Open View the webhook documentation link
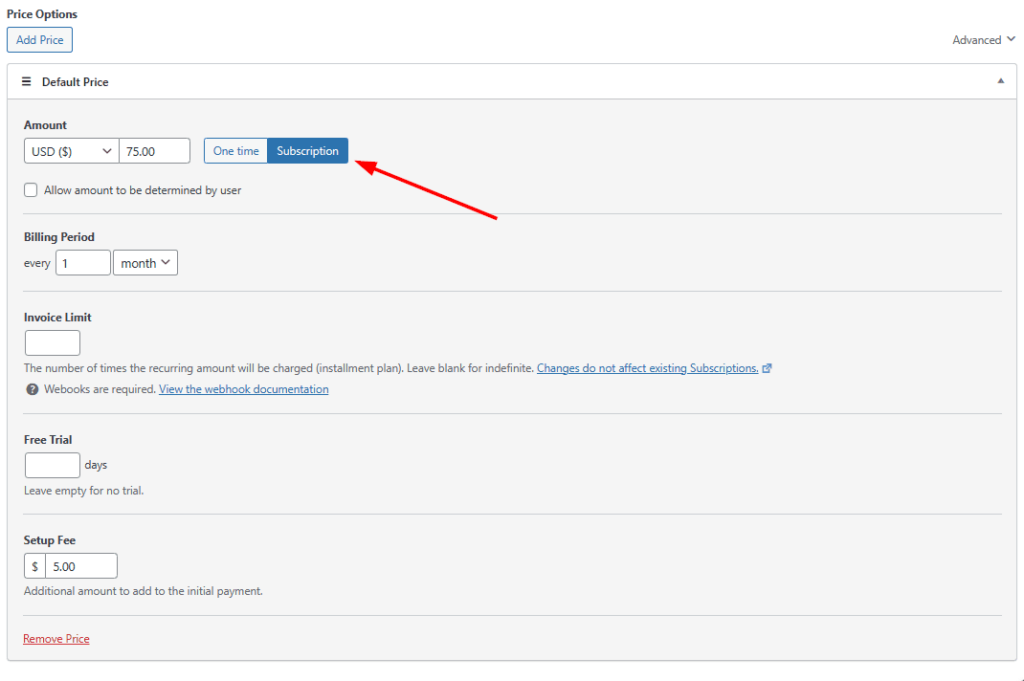Viewport: 1024px width, 681px height. [243, 389]
